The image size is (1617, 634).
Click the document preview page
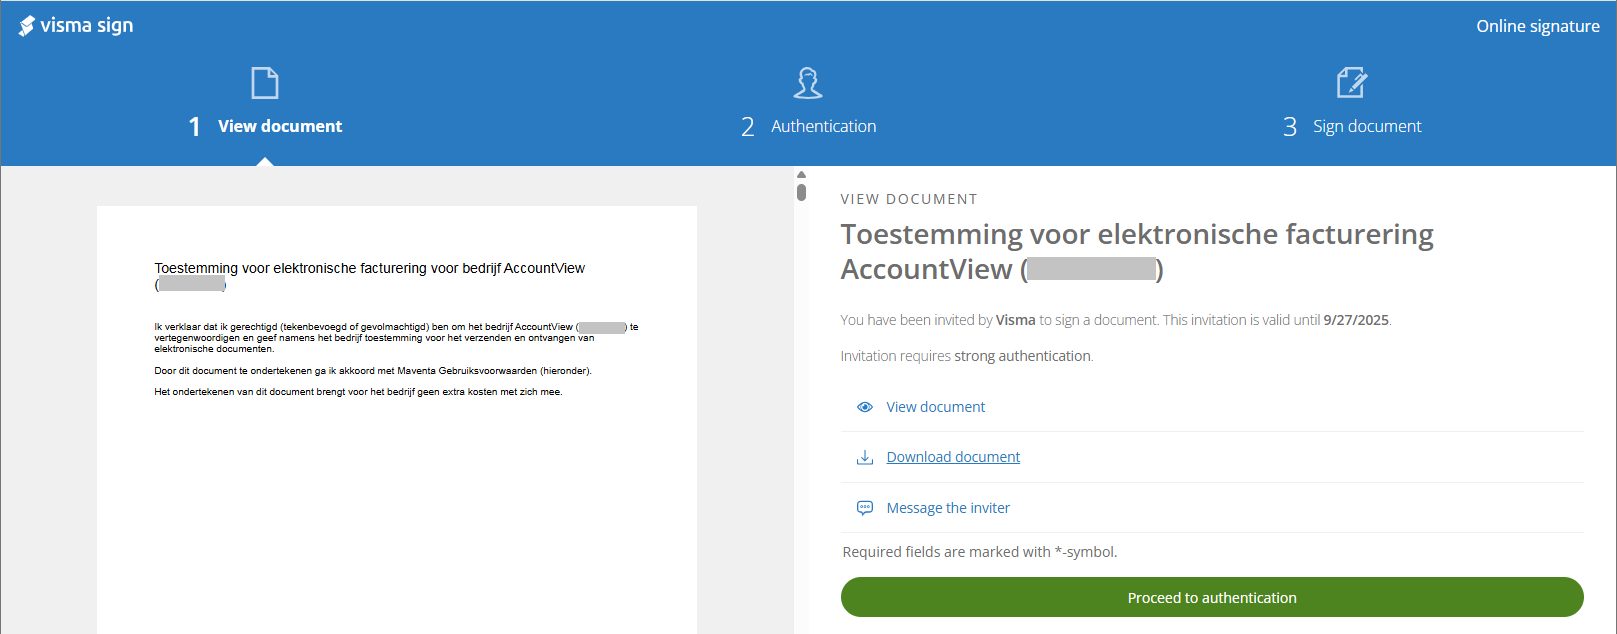396,480
